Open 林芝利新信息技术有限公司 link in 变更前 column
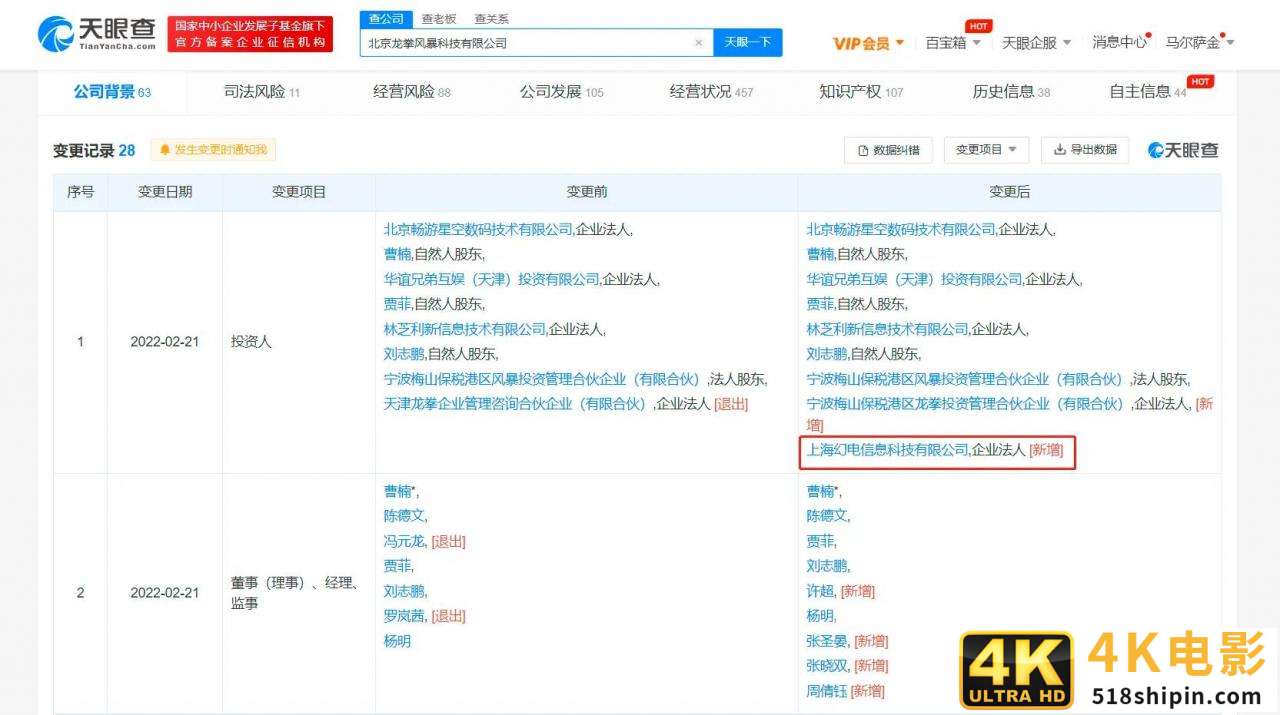 pos(465,329)
